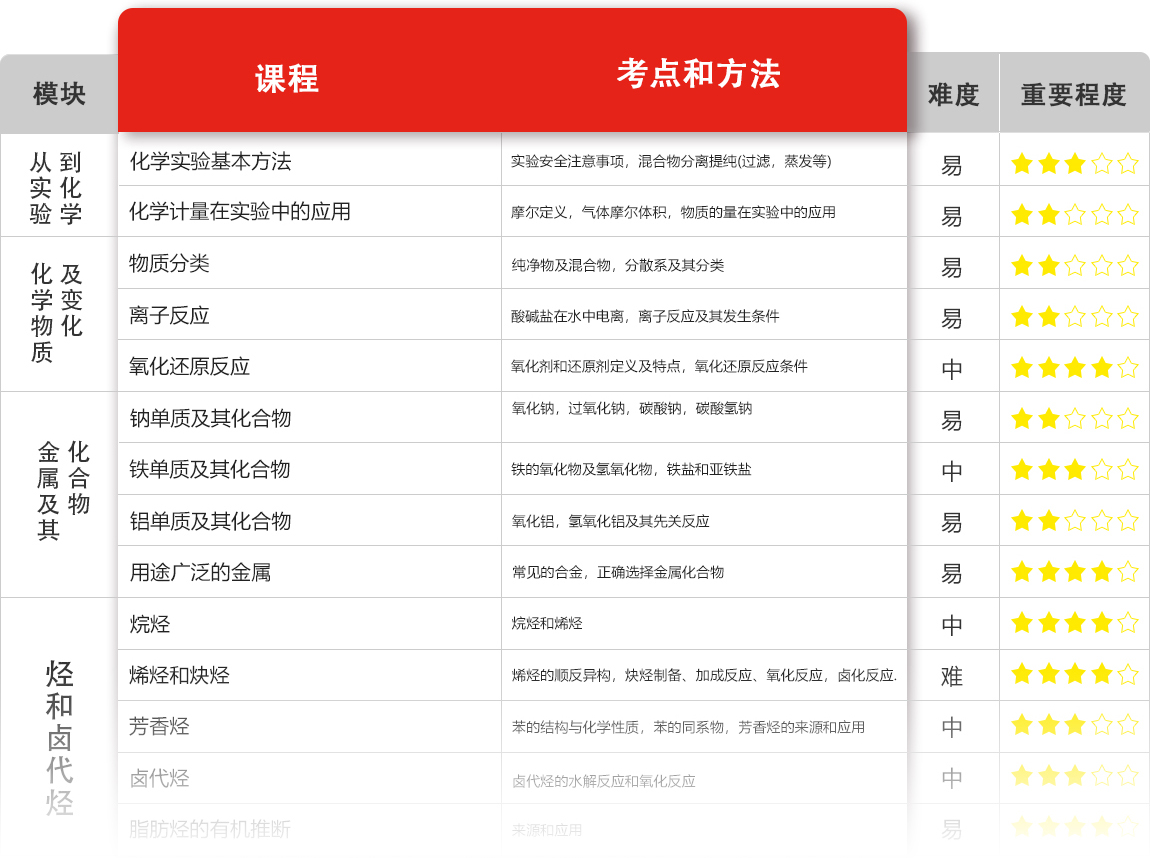This screenshot has height=858, width=1150.
Task: Select the course 铝单质及其化合物
Action: tap(210, 521)
